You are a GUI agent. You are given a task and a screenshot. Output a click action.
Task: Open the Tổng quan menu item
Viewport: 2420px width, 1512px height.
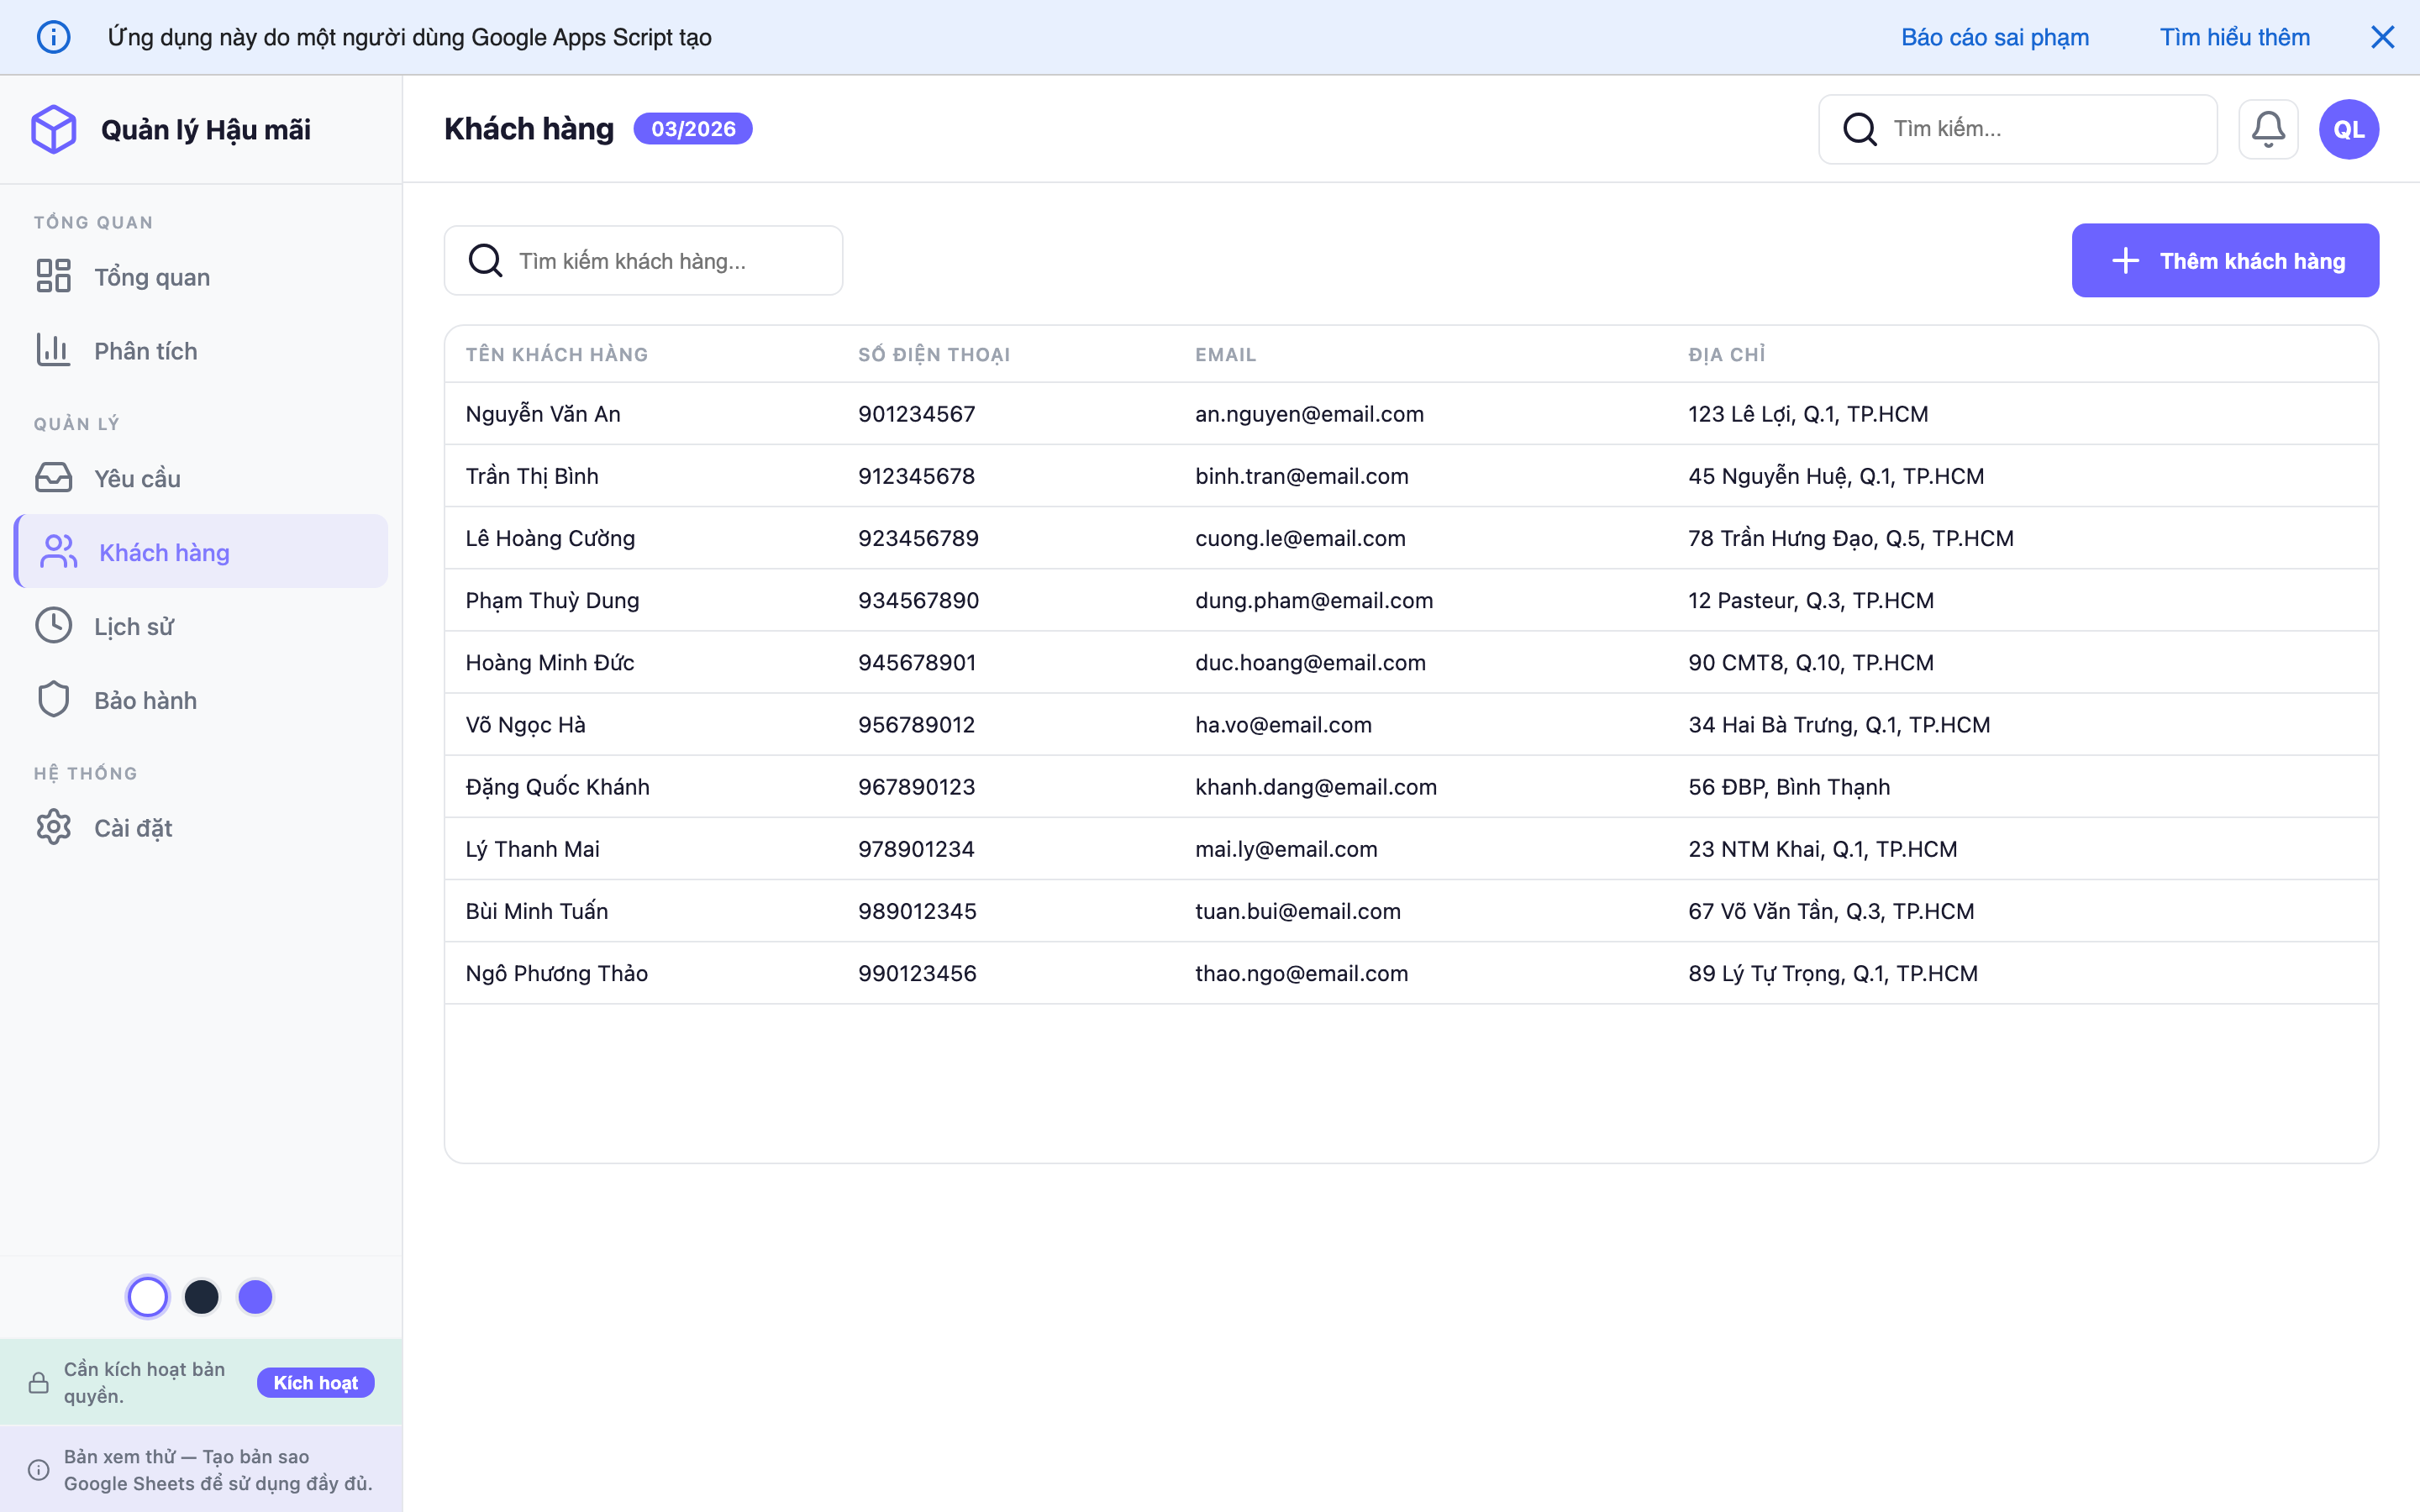pos(152,277)
